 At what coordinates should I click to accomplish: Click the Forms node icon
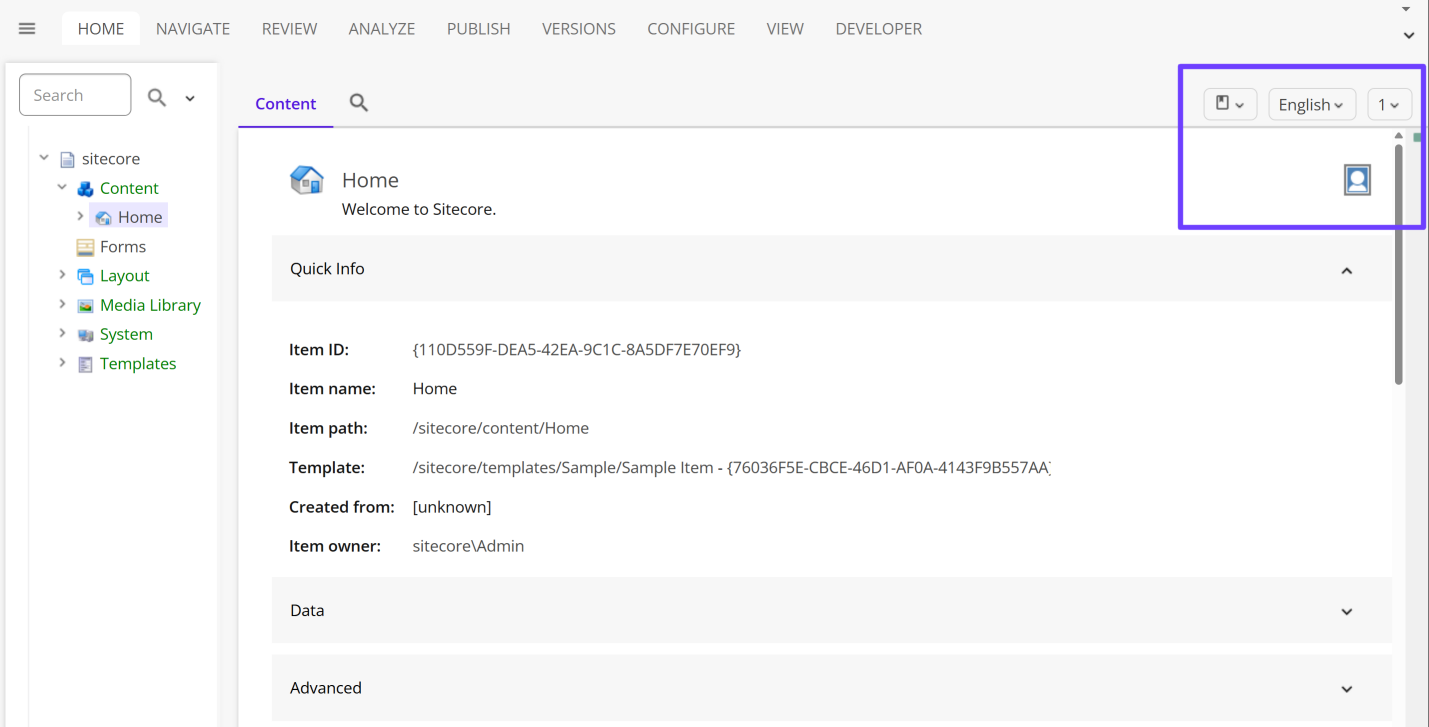coord(85,247)
